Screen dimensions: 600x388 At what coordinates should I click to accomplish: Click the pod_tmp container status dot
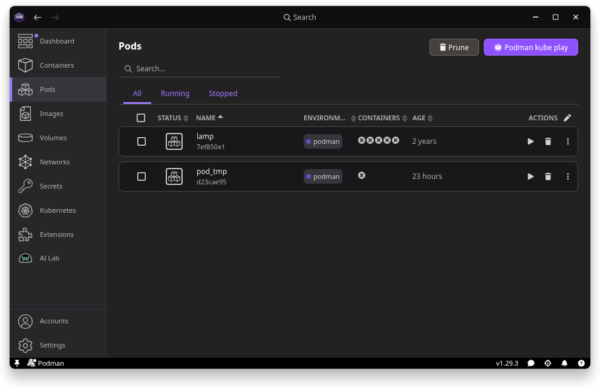point(362,175)
